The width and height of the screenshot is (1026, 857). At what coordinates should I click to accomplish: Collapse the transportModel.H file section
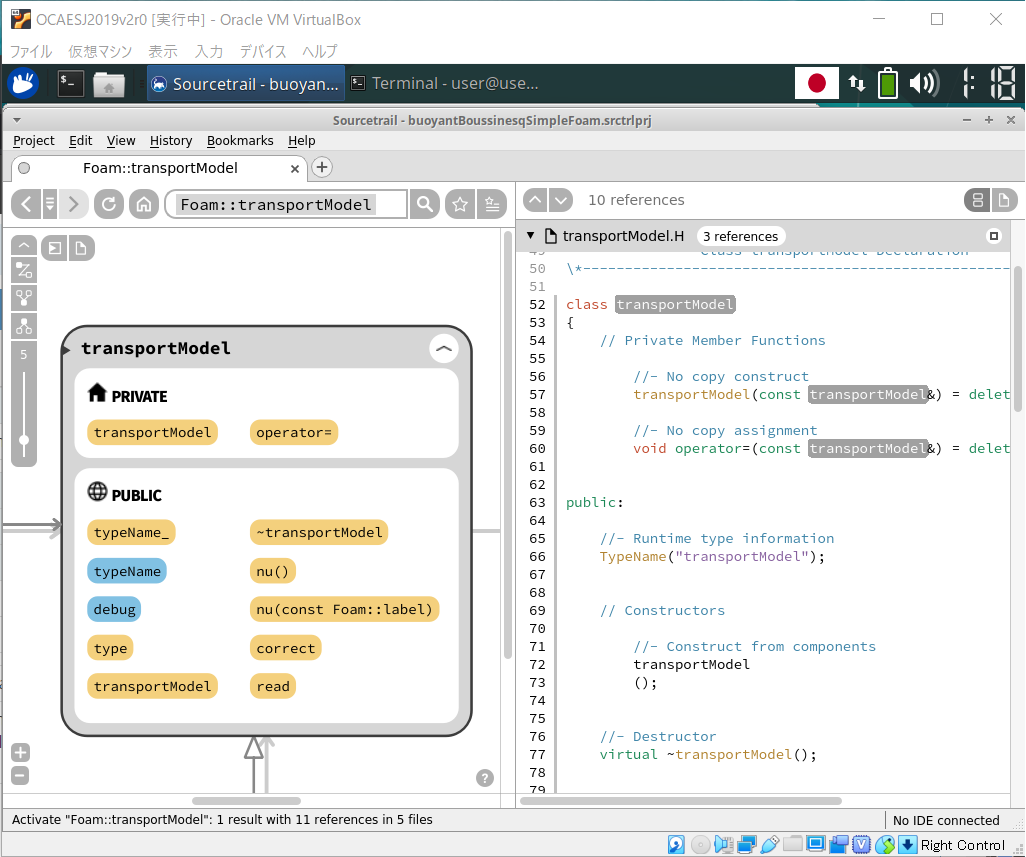coord(530,237)
